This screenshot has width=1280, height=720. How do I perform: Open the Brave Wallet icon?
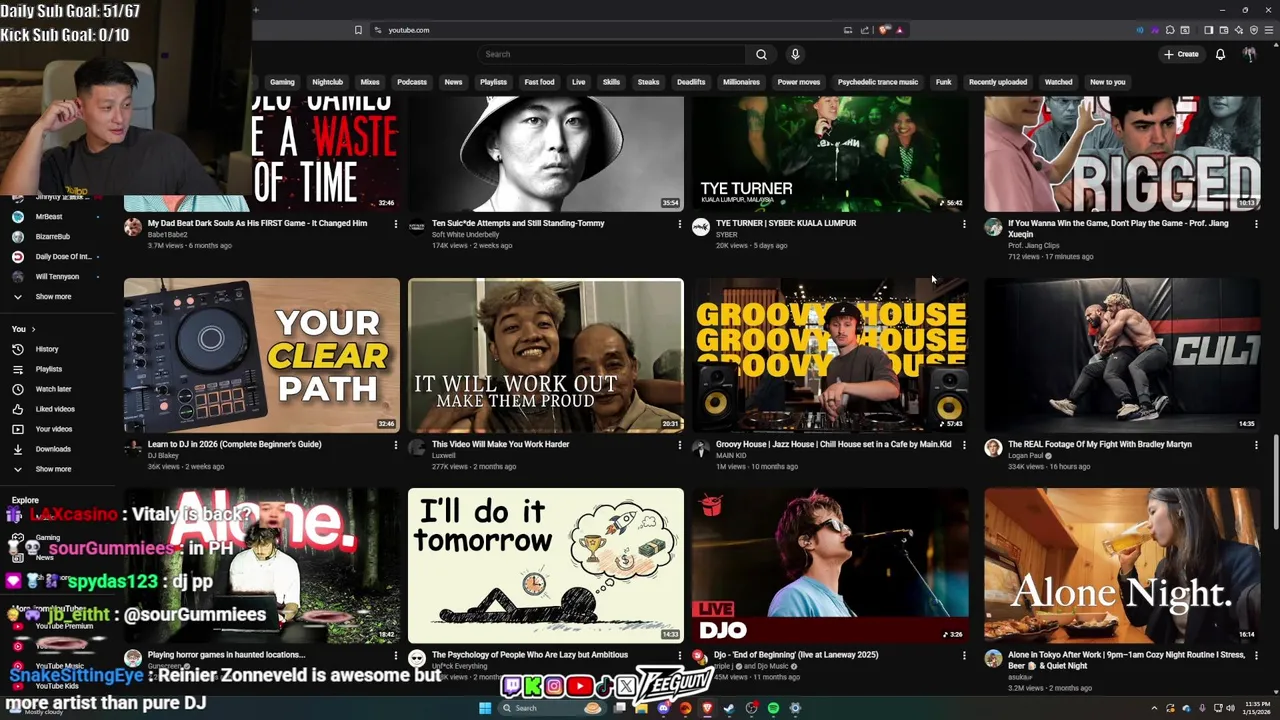1224,30
